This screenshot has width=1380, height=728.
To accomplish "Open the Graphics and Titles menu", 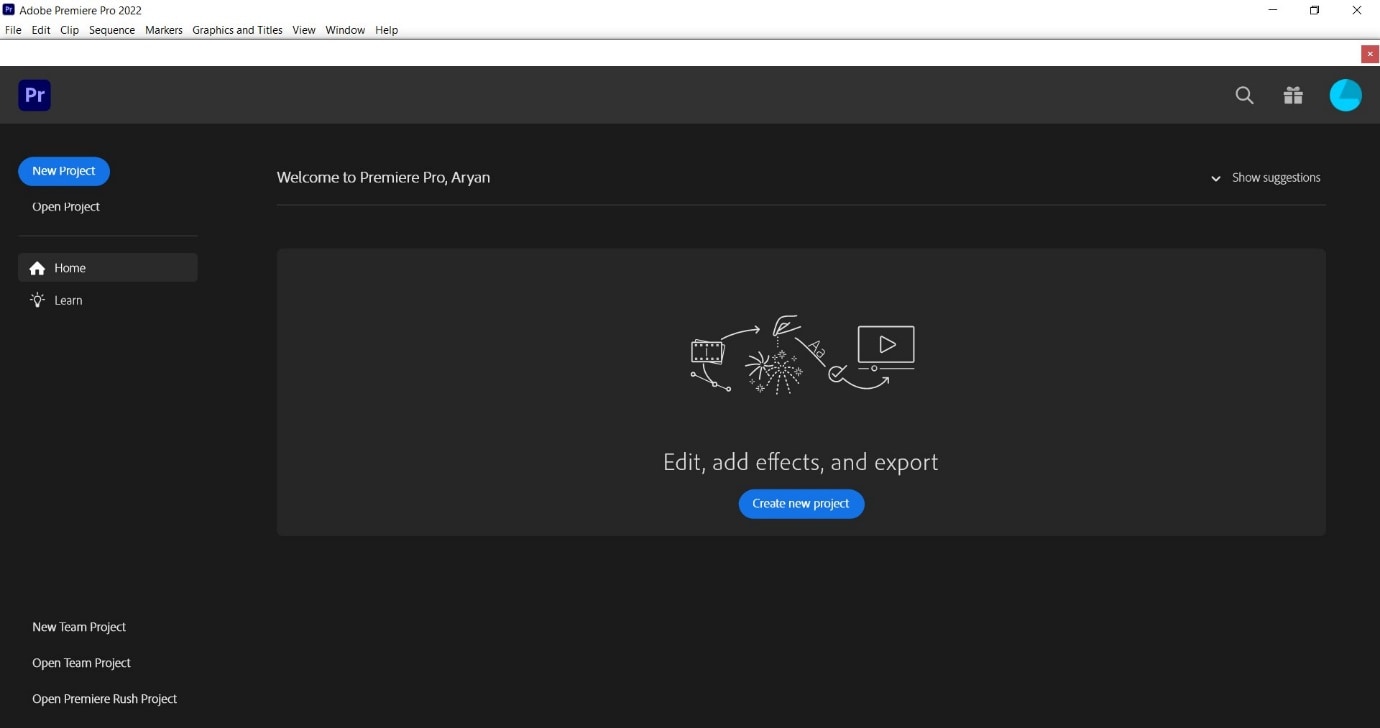I will pos(237,30).
